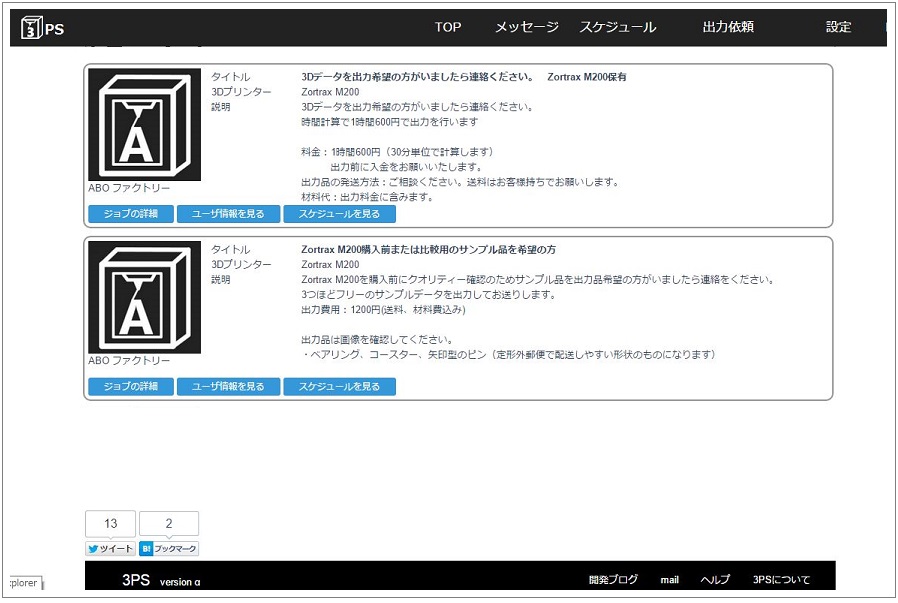The width and height of the screenshot is (898, 603).
Task: Open the TOP navigation item
Action: pyautogui.click(x=448, y=27)
